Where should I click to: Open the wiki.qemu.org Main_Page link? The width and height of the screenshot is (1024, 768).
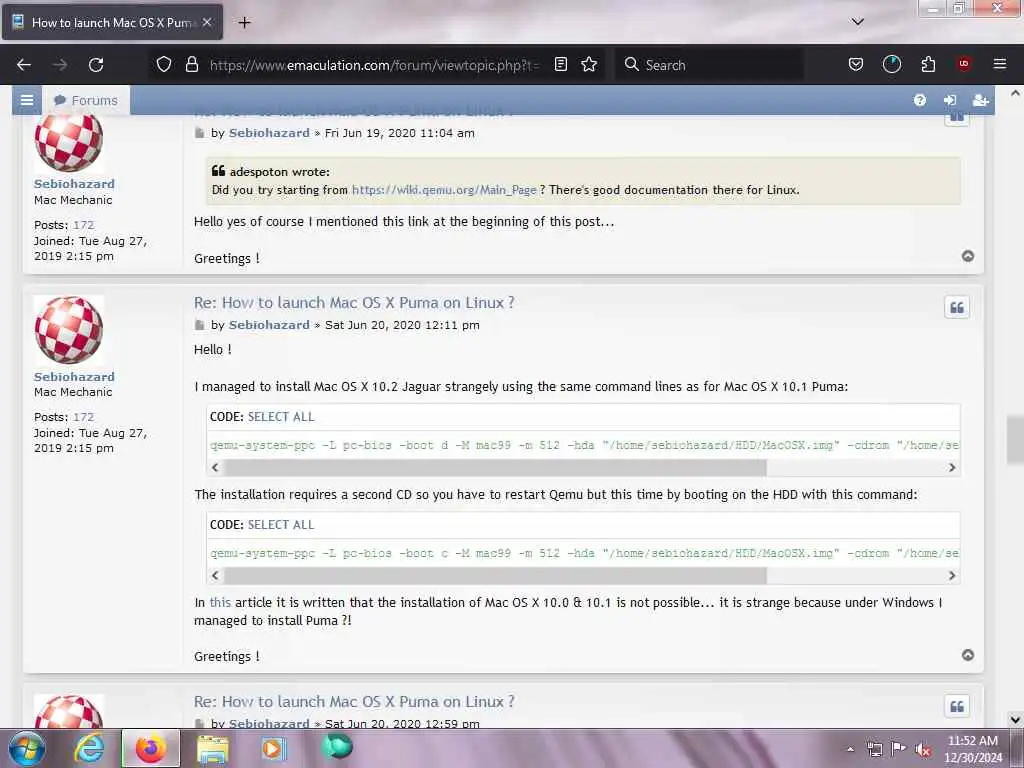click(444, 190)
